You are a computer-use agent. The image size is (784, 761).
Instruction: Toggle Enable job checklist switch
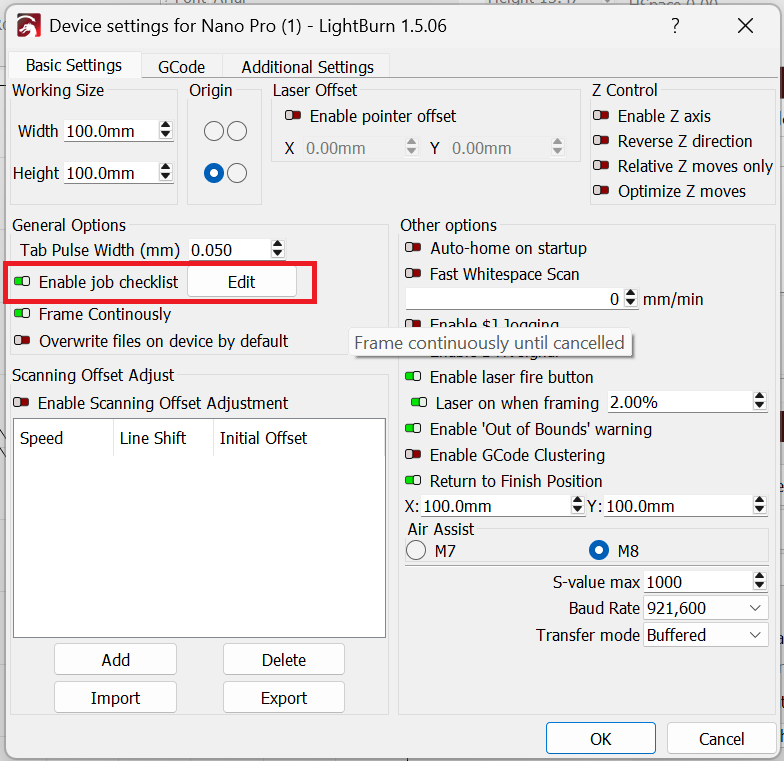[22, 282]
